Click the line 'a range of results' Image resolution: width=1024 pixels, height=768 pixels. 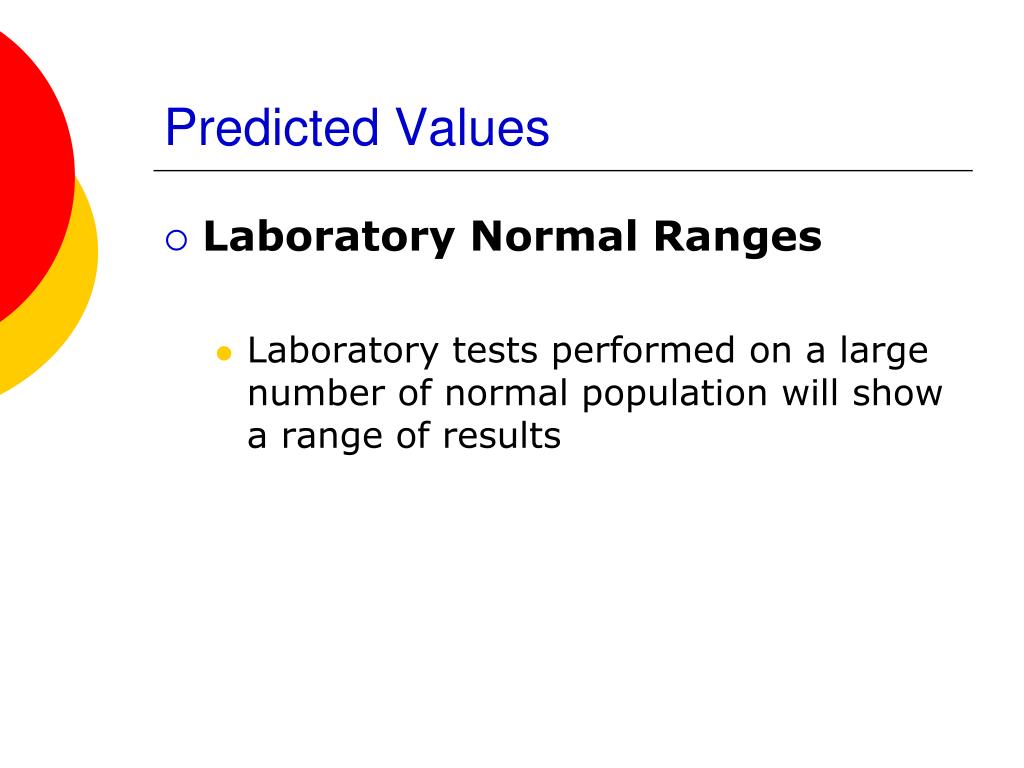(404, 436)
